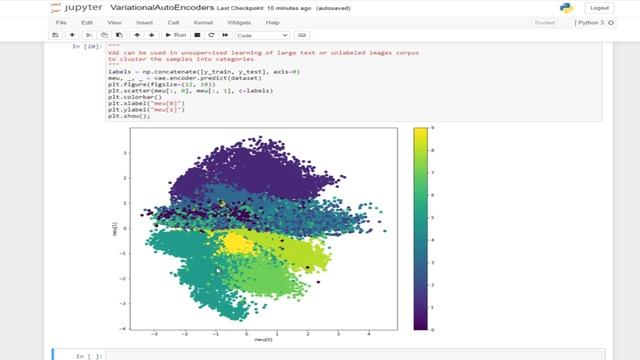Rename the VariationalAutoEncoders notebook title
The image size is (640, 360).
(x=162, y=8)
